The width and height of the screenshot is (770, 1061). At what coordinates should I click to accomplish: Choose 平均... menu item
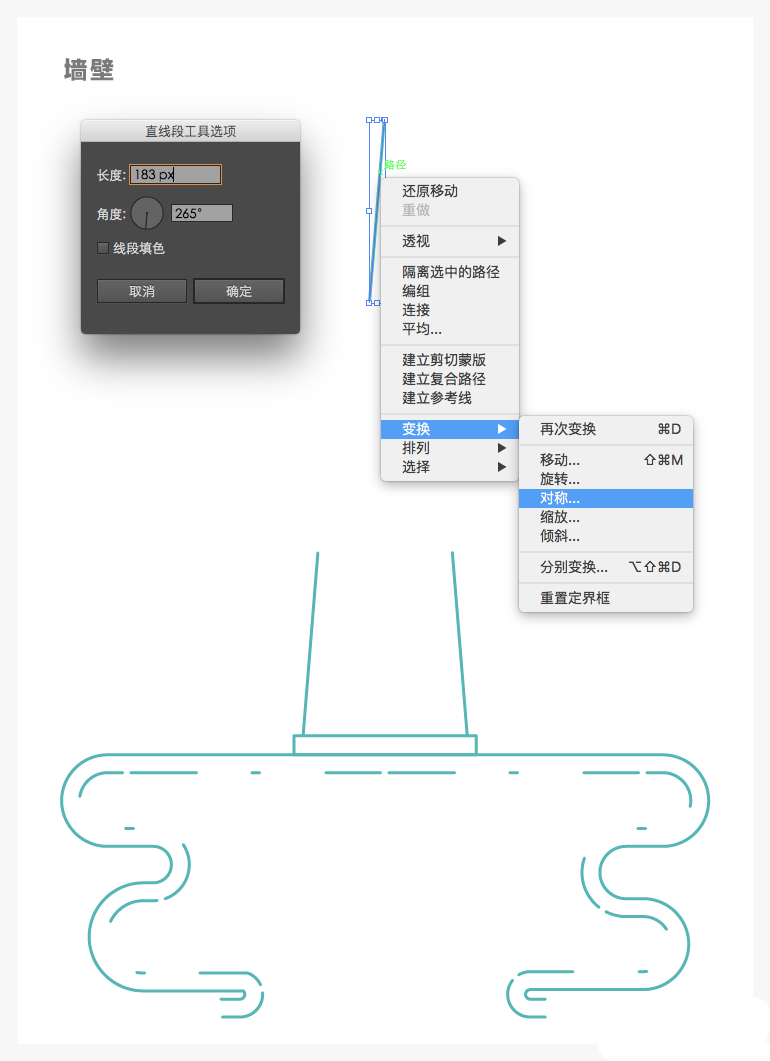[x=450, y=329]
